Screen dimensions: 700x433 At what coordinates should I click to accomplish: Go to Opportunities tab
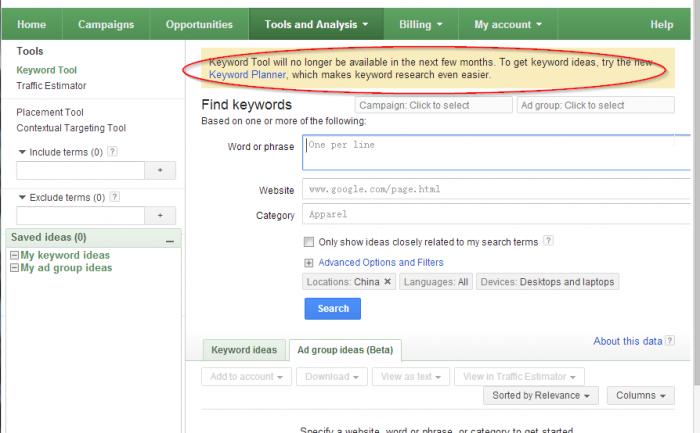click(199, 25)
